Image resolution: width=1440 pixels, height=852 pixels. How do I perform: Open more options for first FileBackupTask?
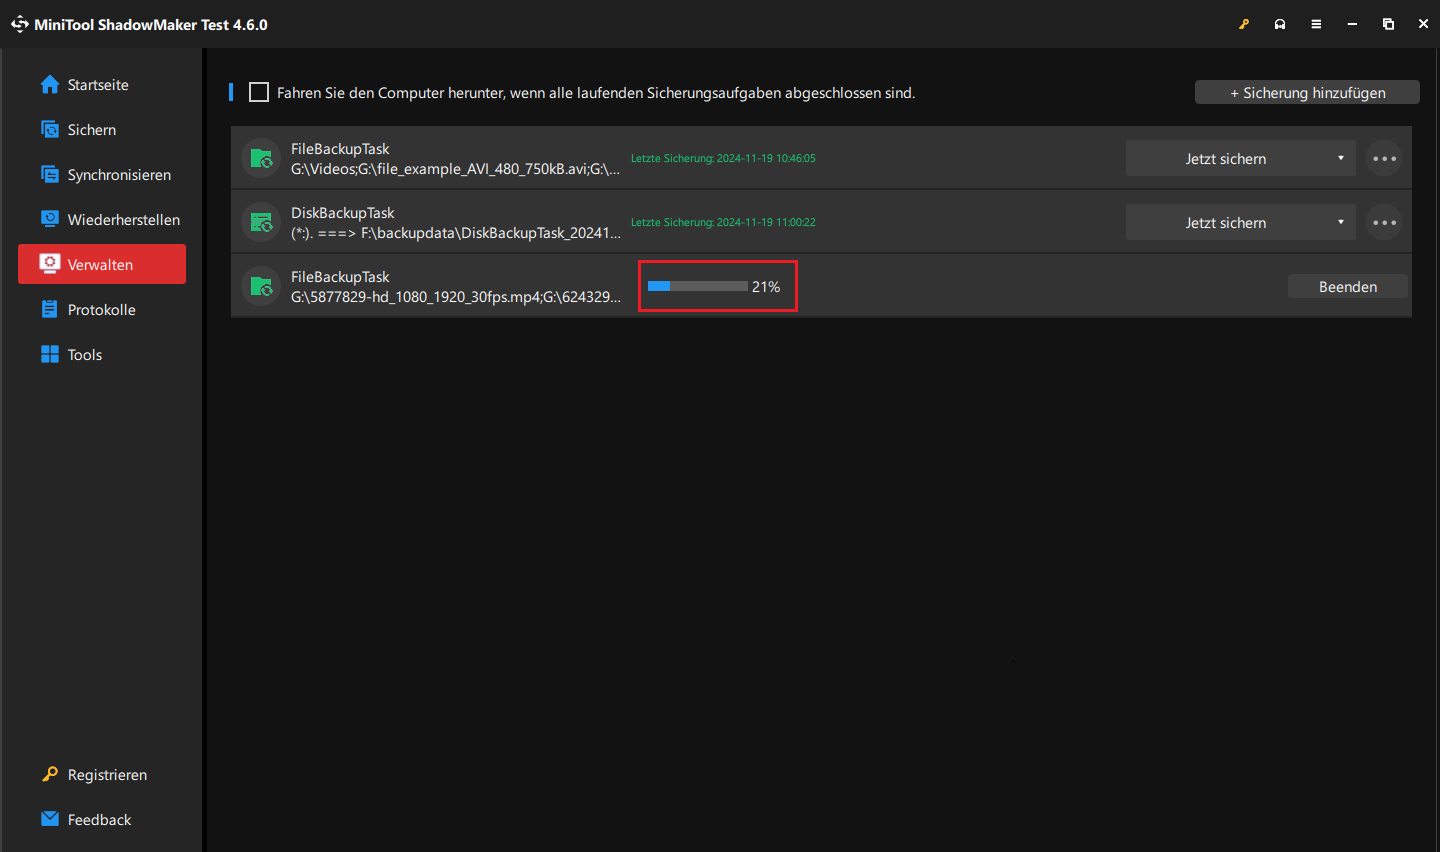click(1384, 158)
